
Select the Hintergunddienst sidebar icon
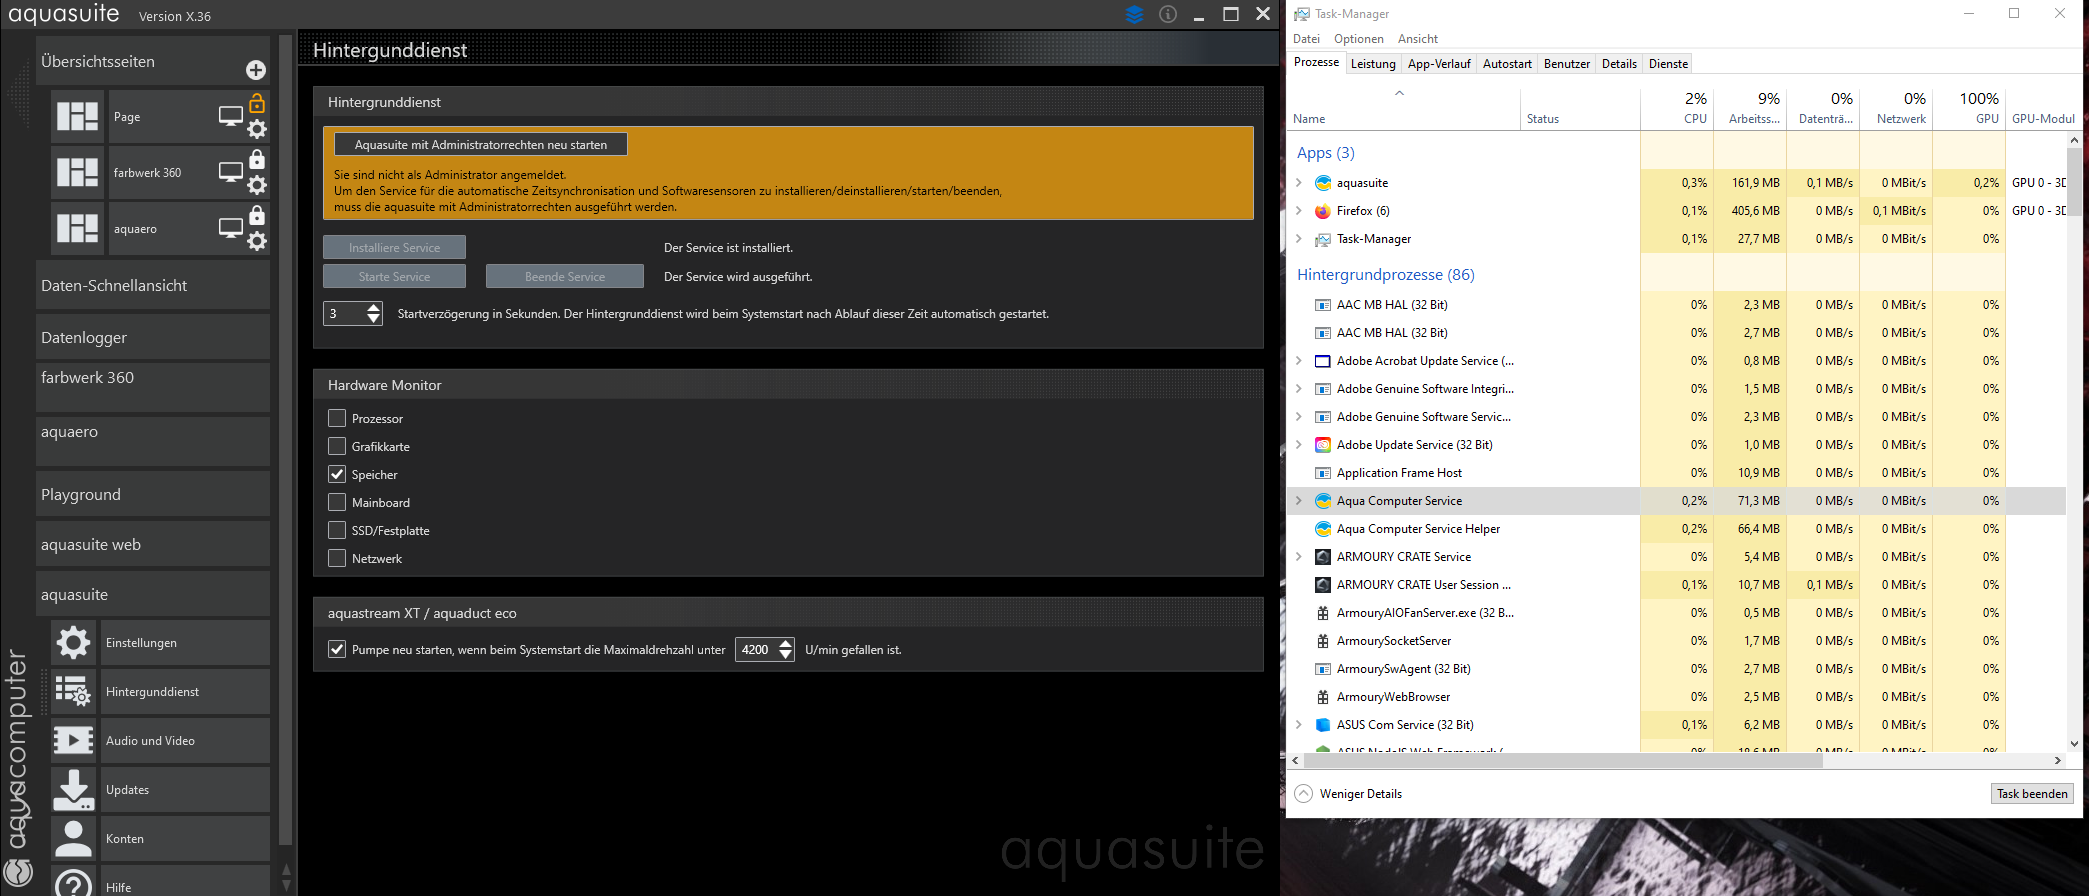74,691
